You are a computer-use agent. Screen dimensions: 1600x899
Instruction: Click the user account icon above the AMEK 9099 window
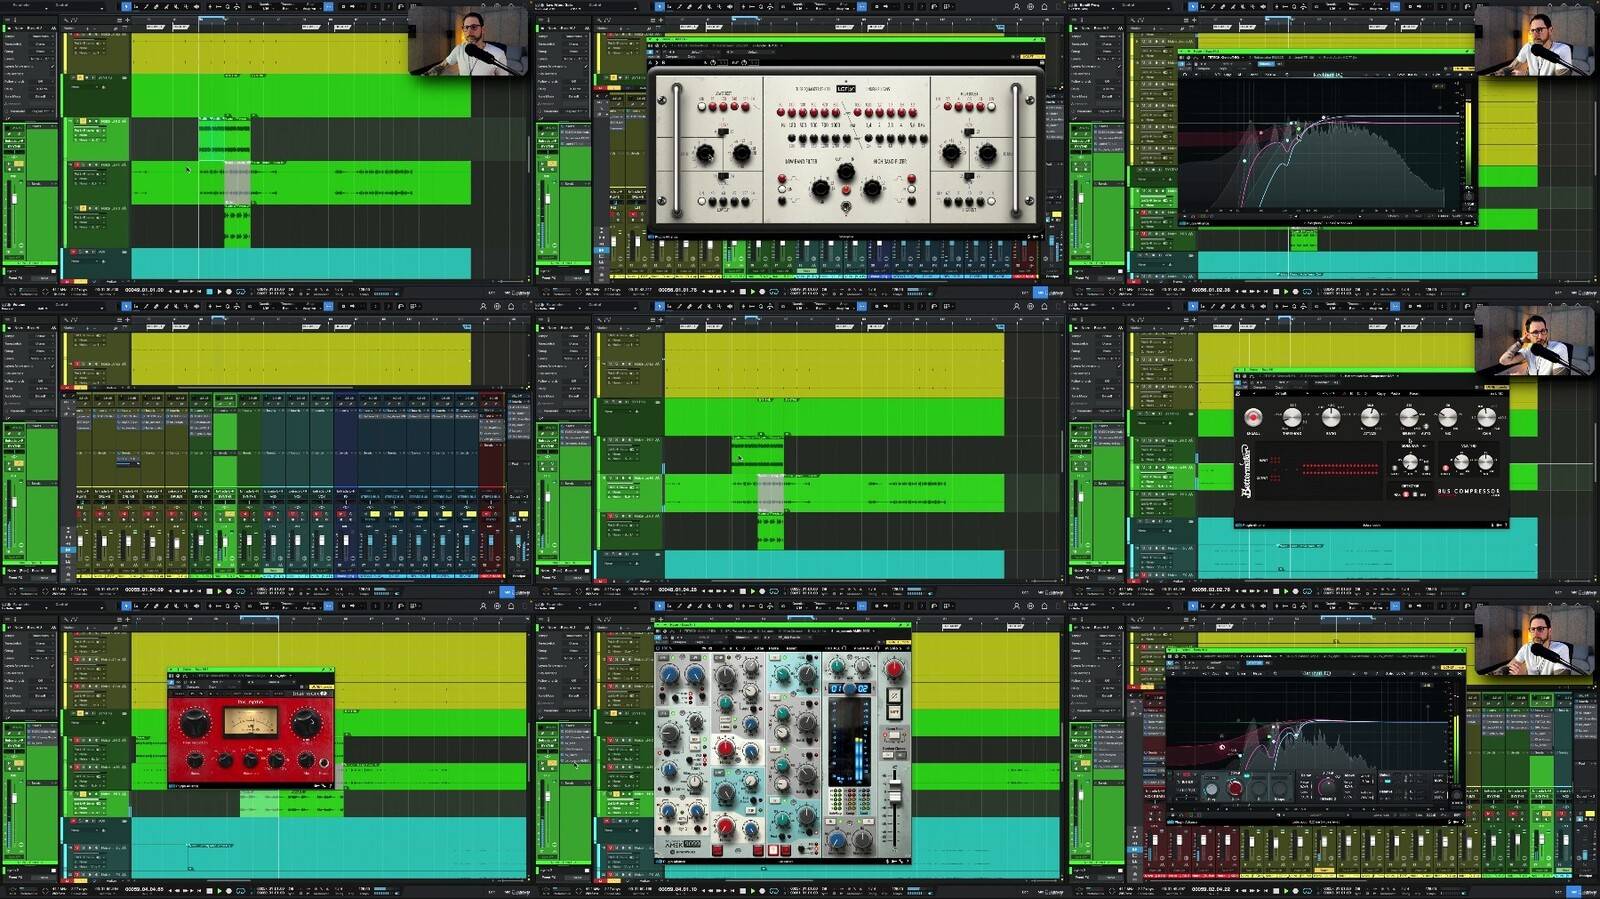(1016, 606)
